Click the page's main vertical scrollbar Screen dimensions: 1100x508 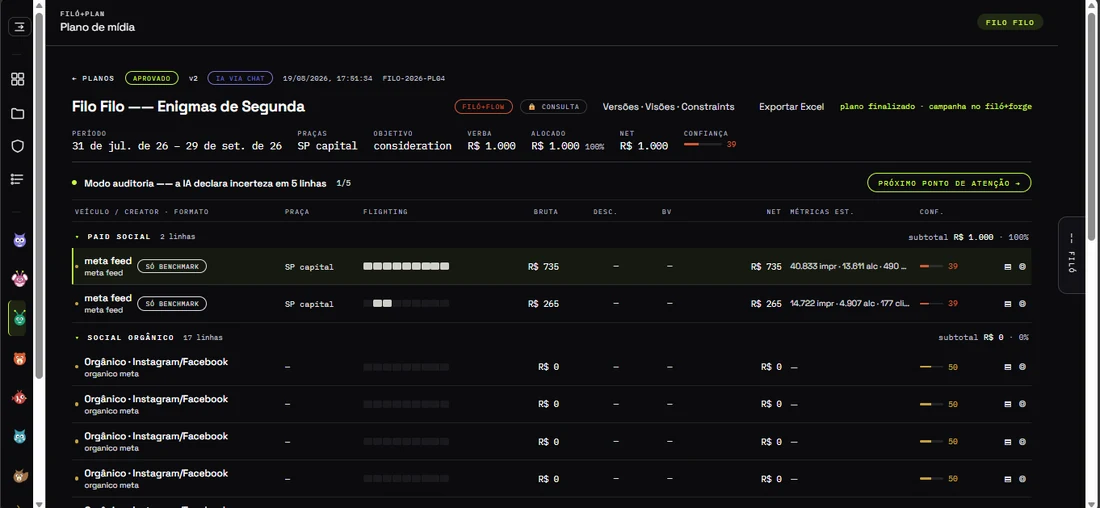coord(1093,126)
